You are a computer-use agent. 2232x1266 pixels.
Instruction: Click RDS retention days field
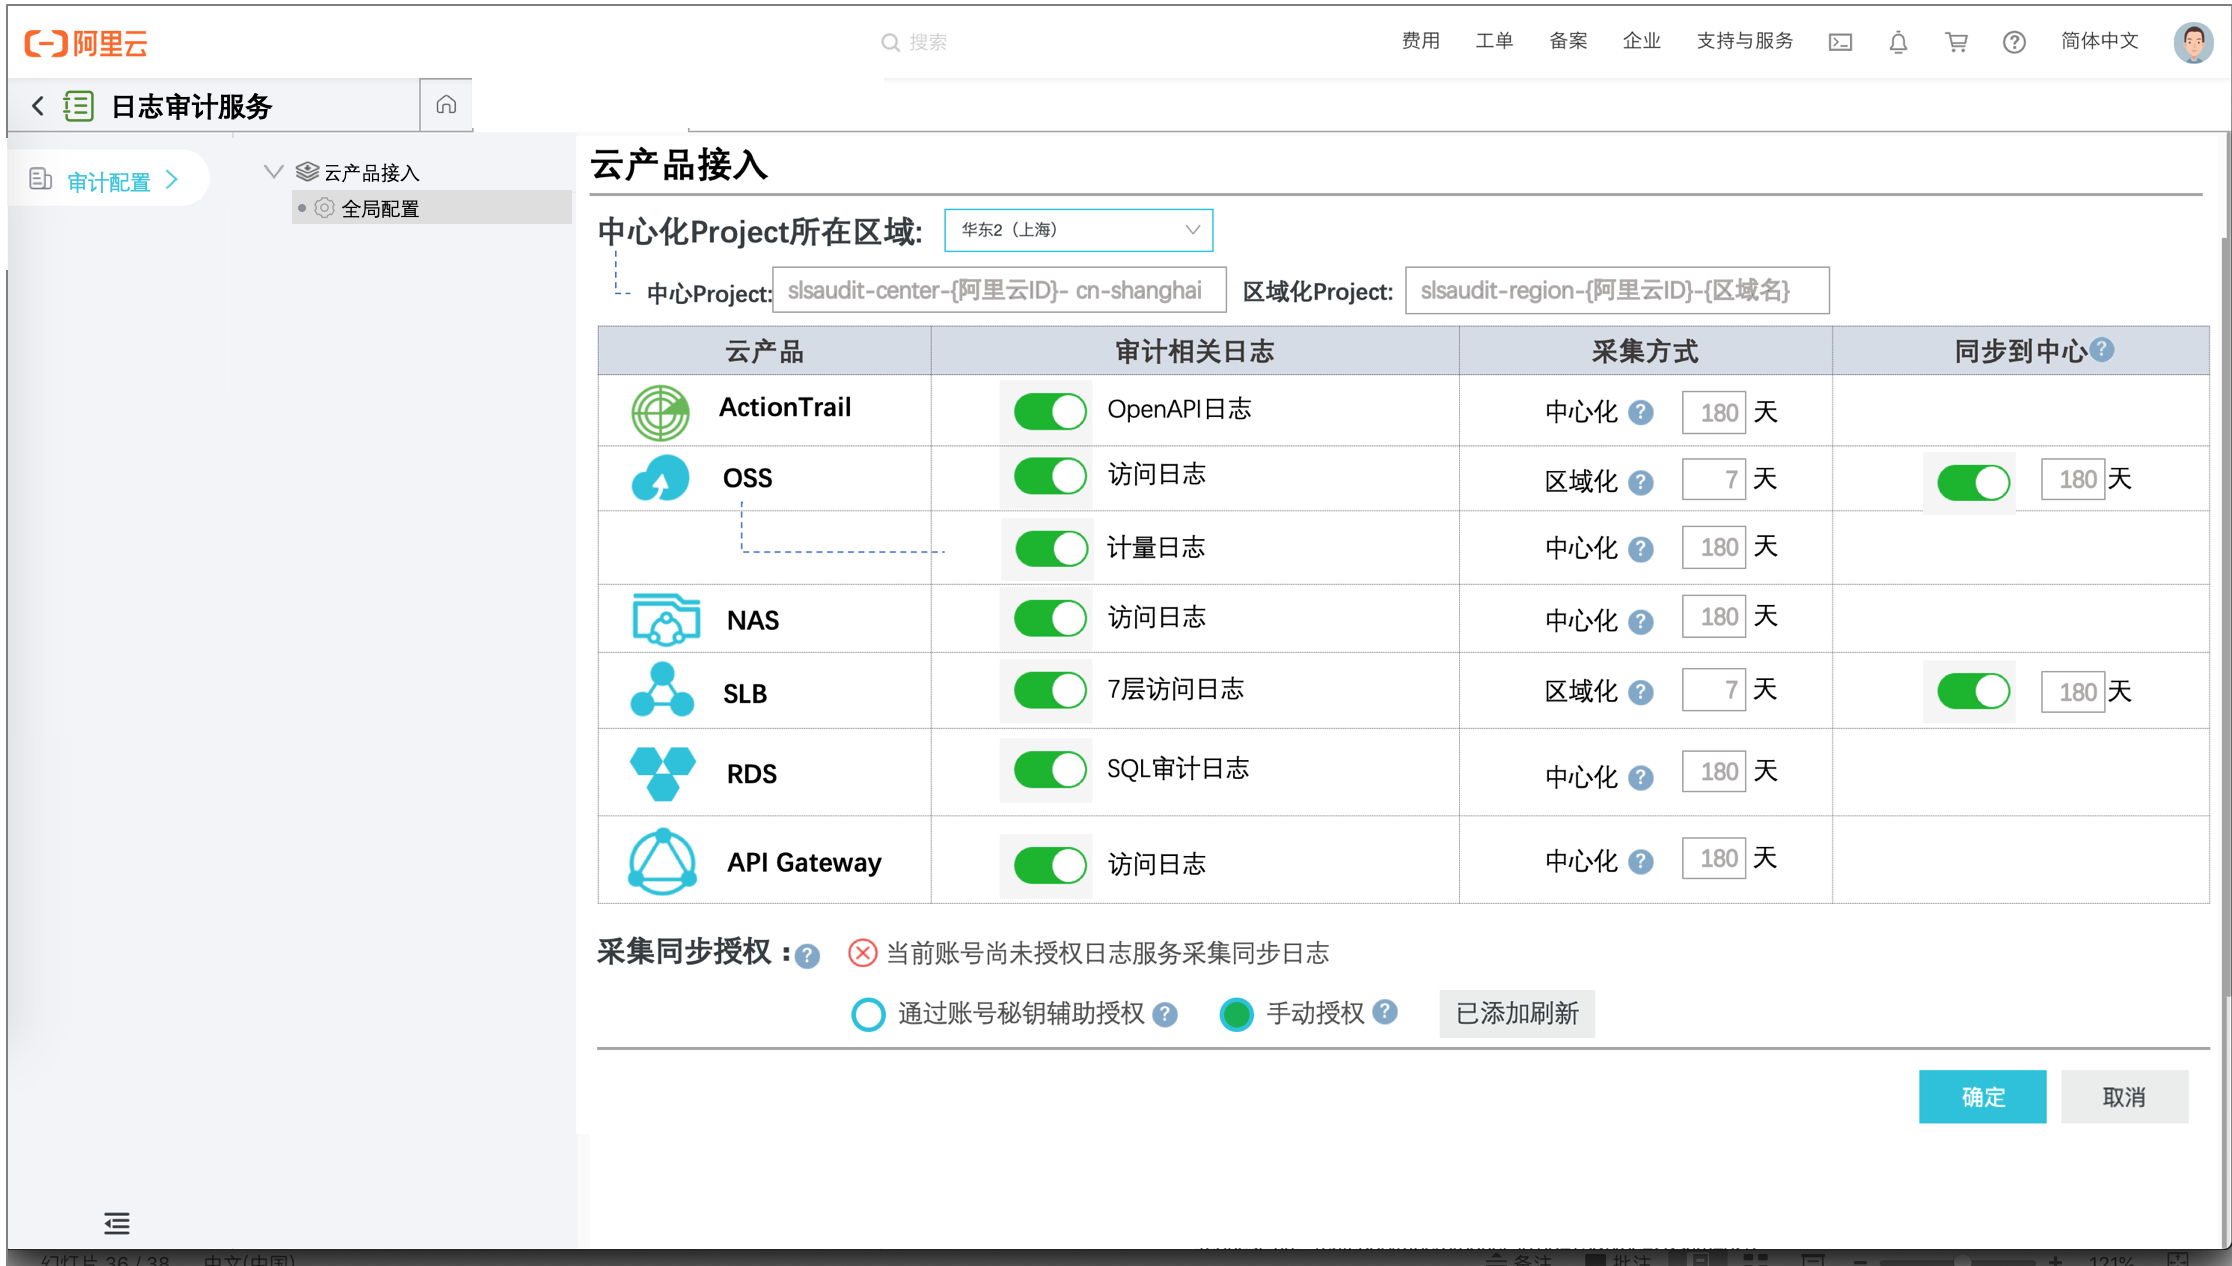click(1714, 771)
